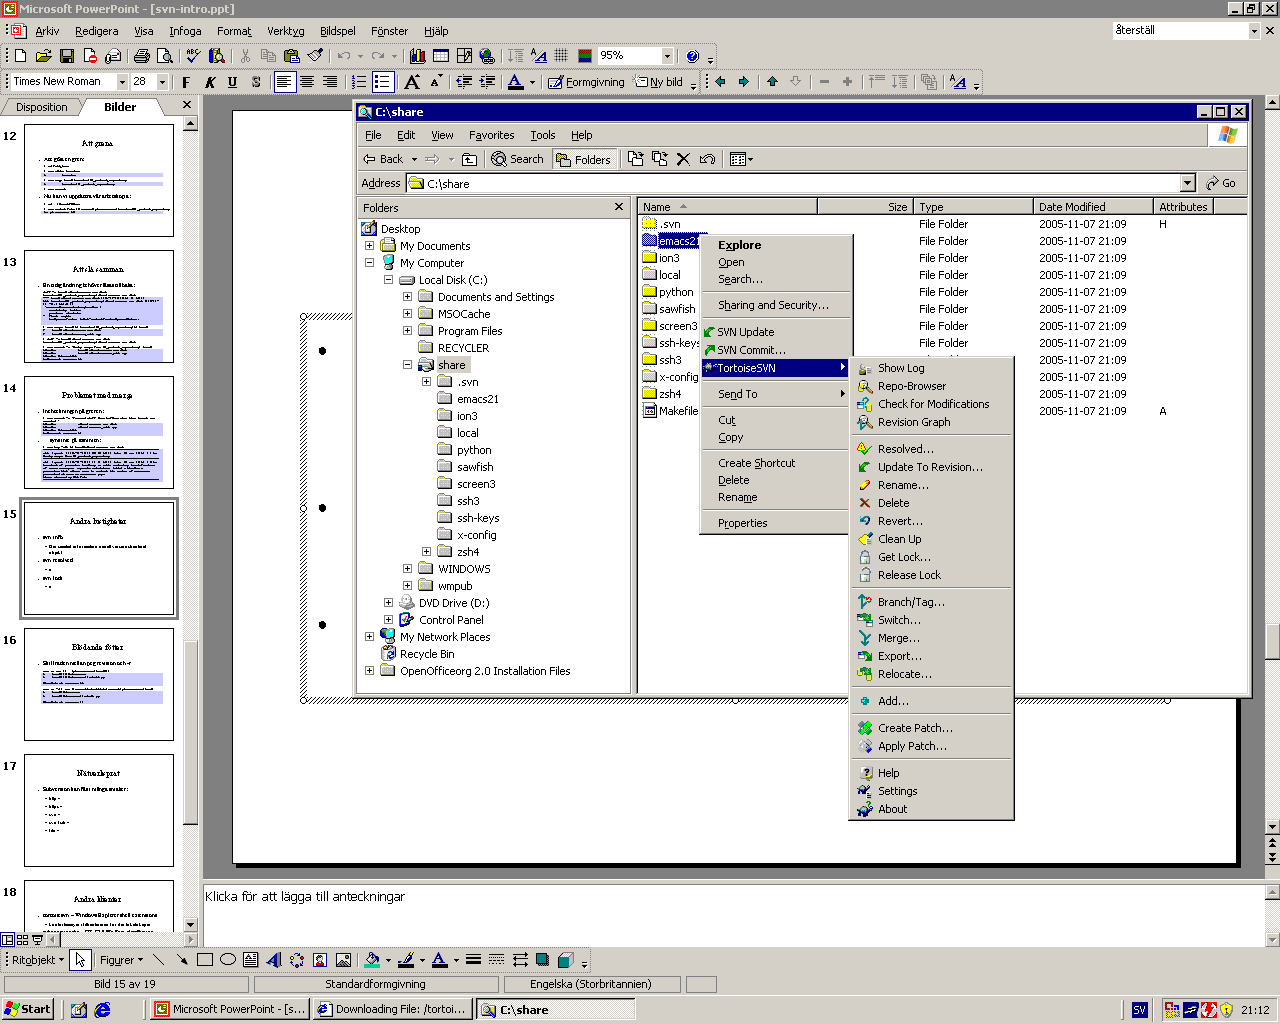Switch to the Disposition tab

pyautogui.click(x=42, y=107)
